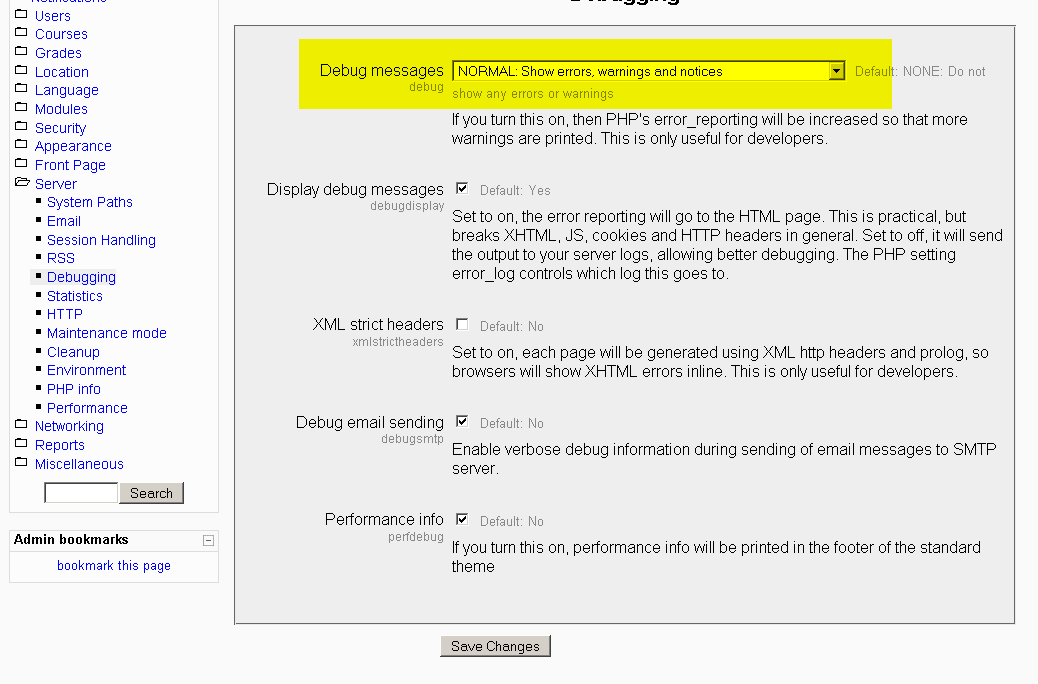Click the folder icon beside Modules
The height and width of the screenshot is (684, 1038).
coord(21,107)
